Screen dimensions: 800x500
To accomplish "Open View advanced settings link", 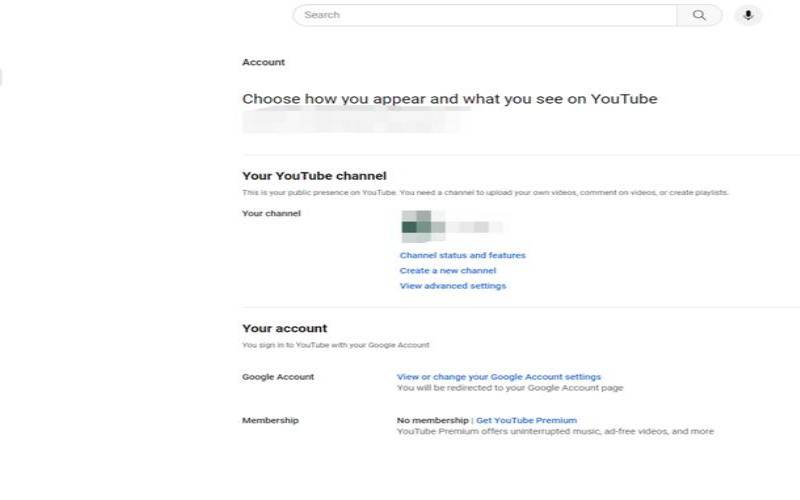I will 453,286.
